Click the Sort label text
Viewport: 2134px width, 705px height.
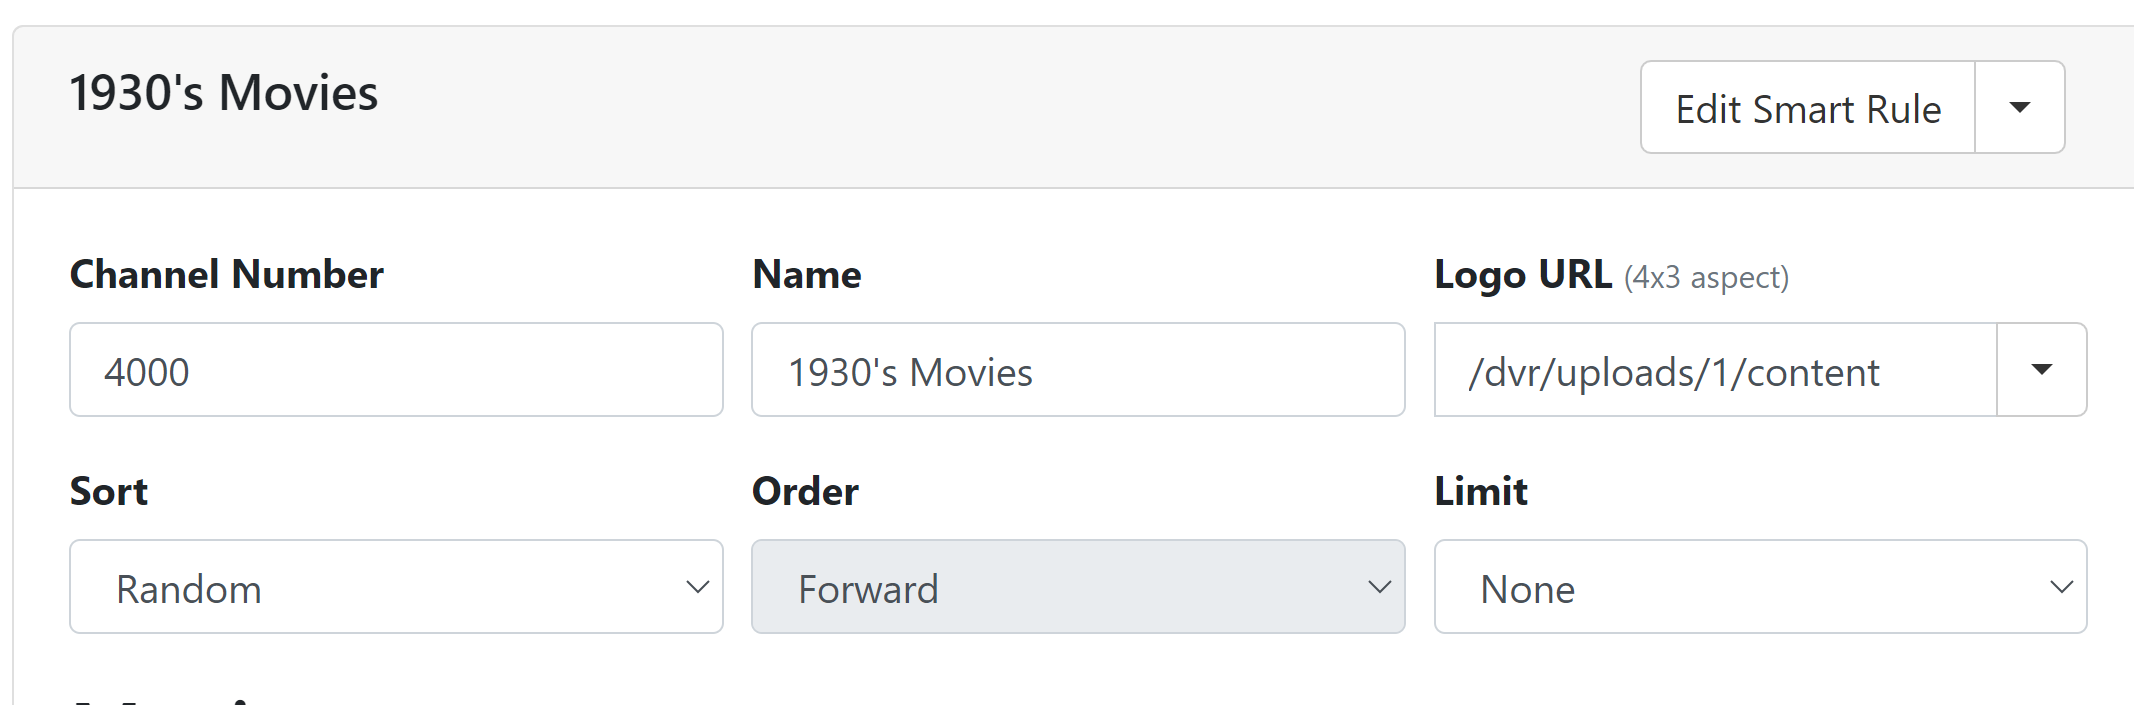click(x=109, y=492)
